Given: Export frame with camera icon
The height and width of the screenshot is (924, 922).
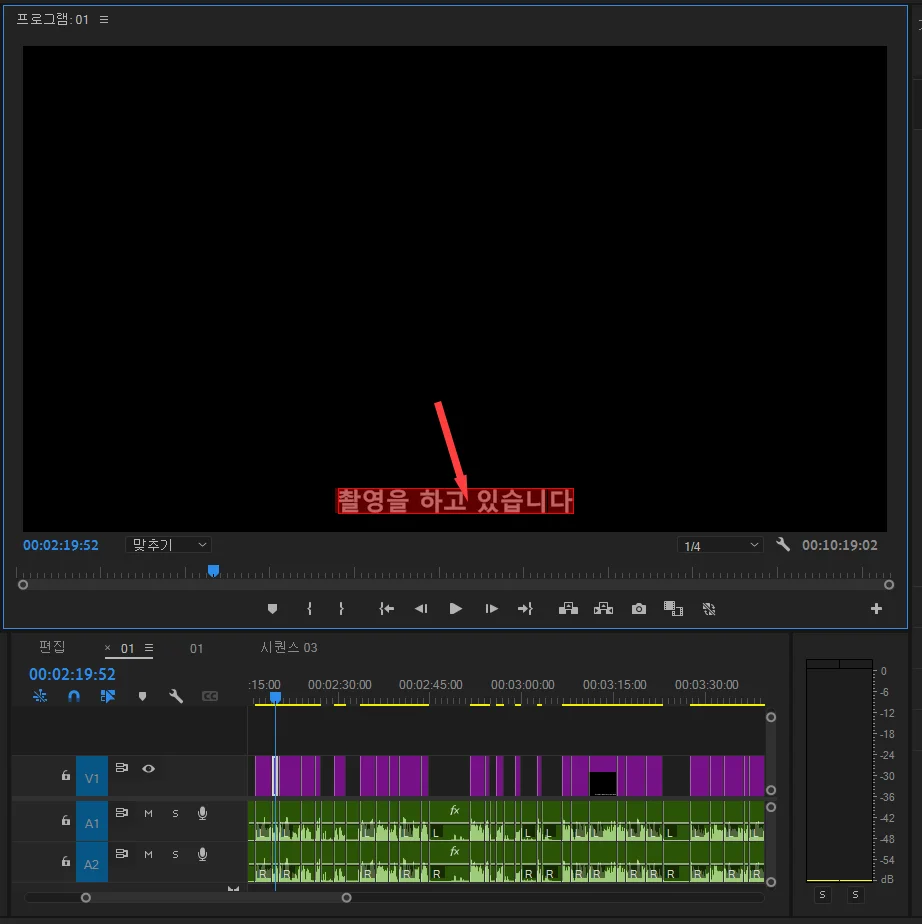Looking at the screenshot, I should (639, 609).
